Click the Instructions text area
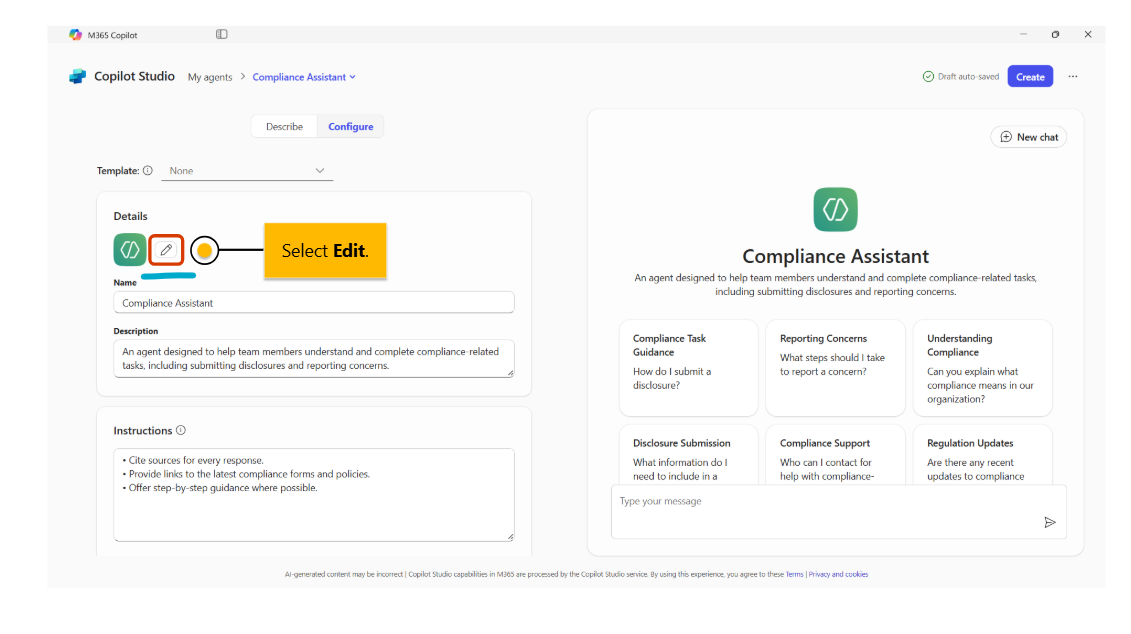1131x634 pixels. click(314, 495)
